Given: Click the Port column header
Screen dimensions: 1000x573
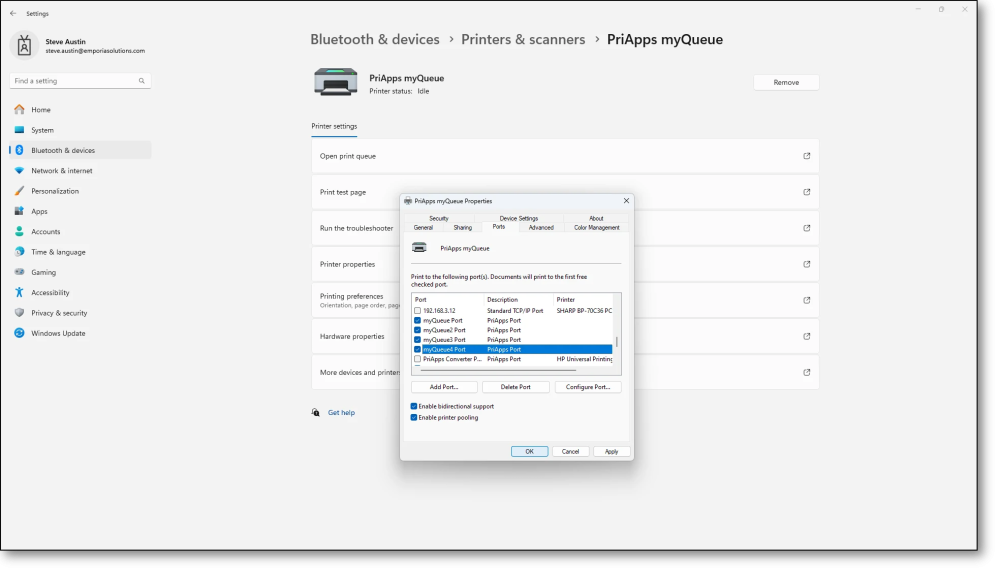Looking at the screenshot, I should tap(448, 300).
